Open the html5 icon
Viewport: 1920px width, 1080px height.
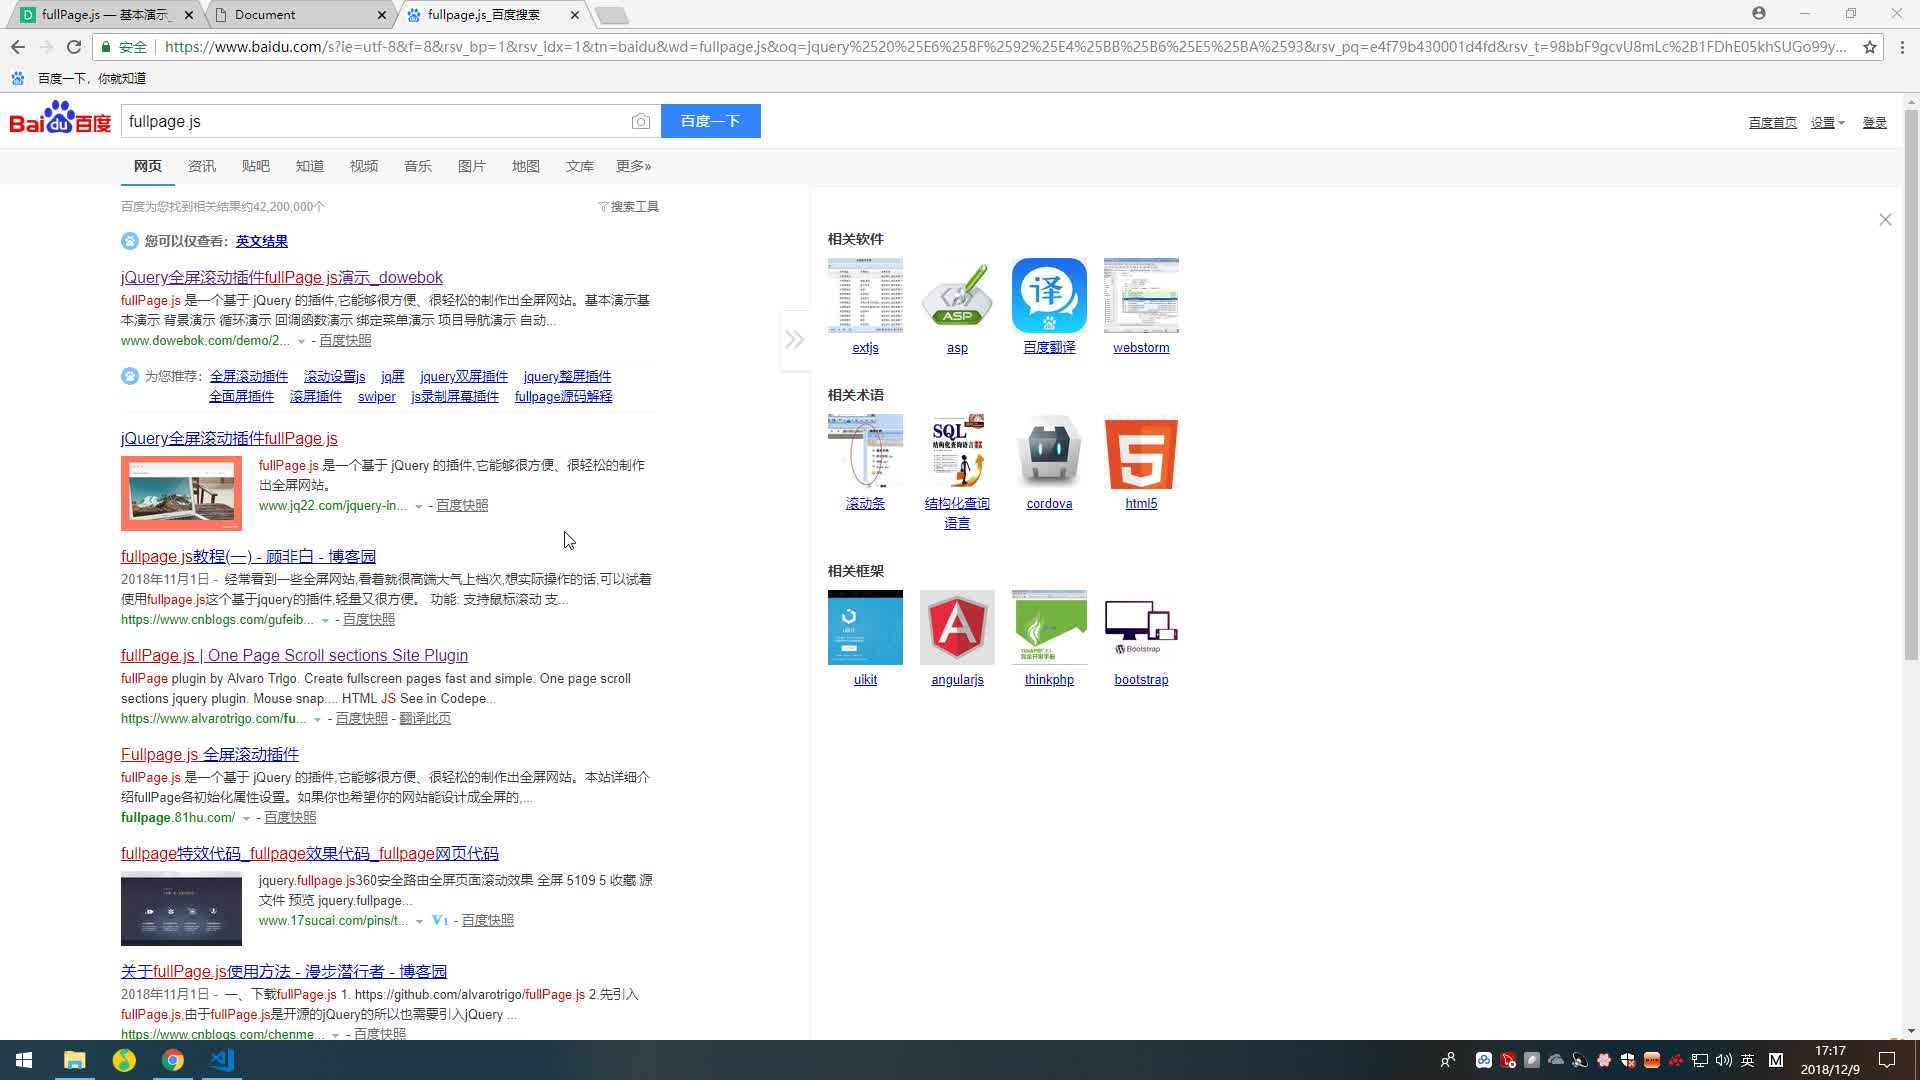coord(1141,451)
